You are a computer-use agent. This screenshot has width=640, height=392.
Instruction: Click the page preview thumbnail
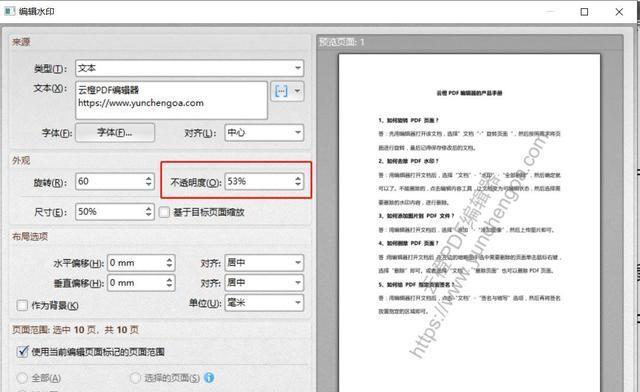click(x=469, y=223)
